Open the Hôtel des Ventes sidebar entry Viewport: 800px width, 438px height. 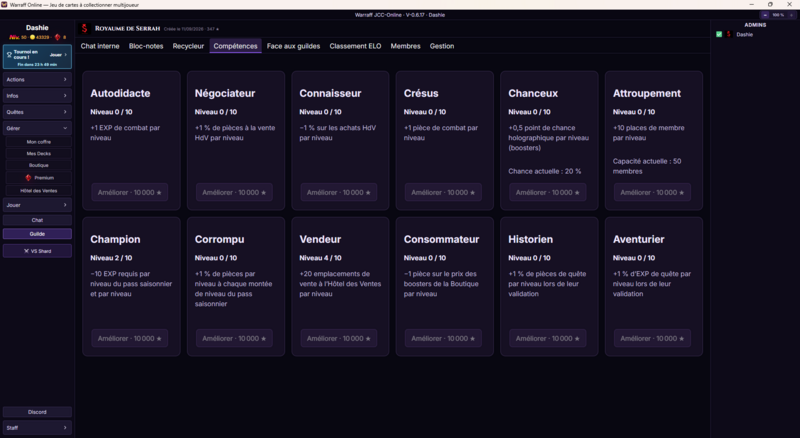coord(39,191)
